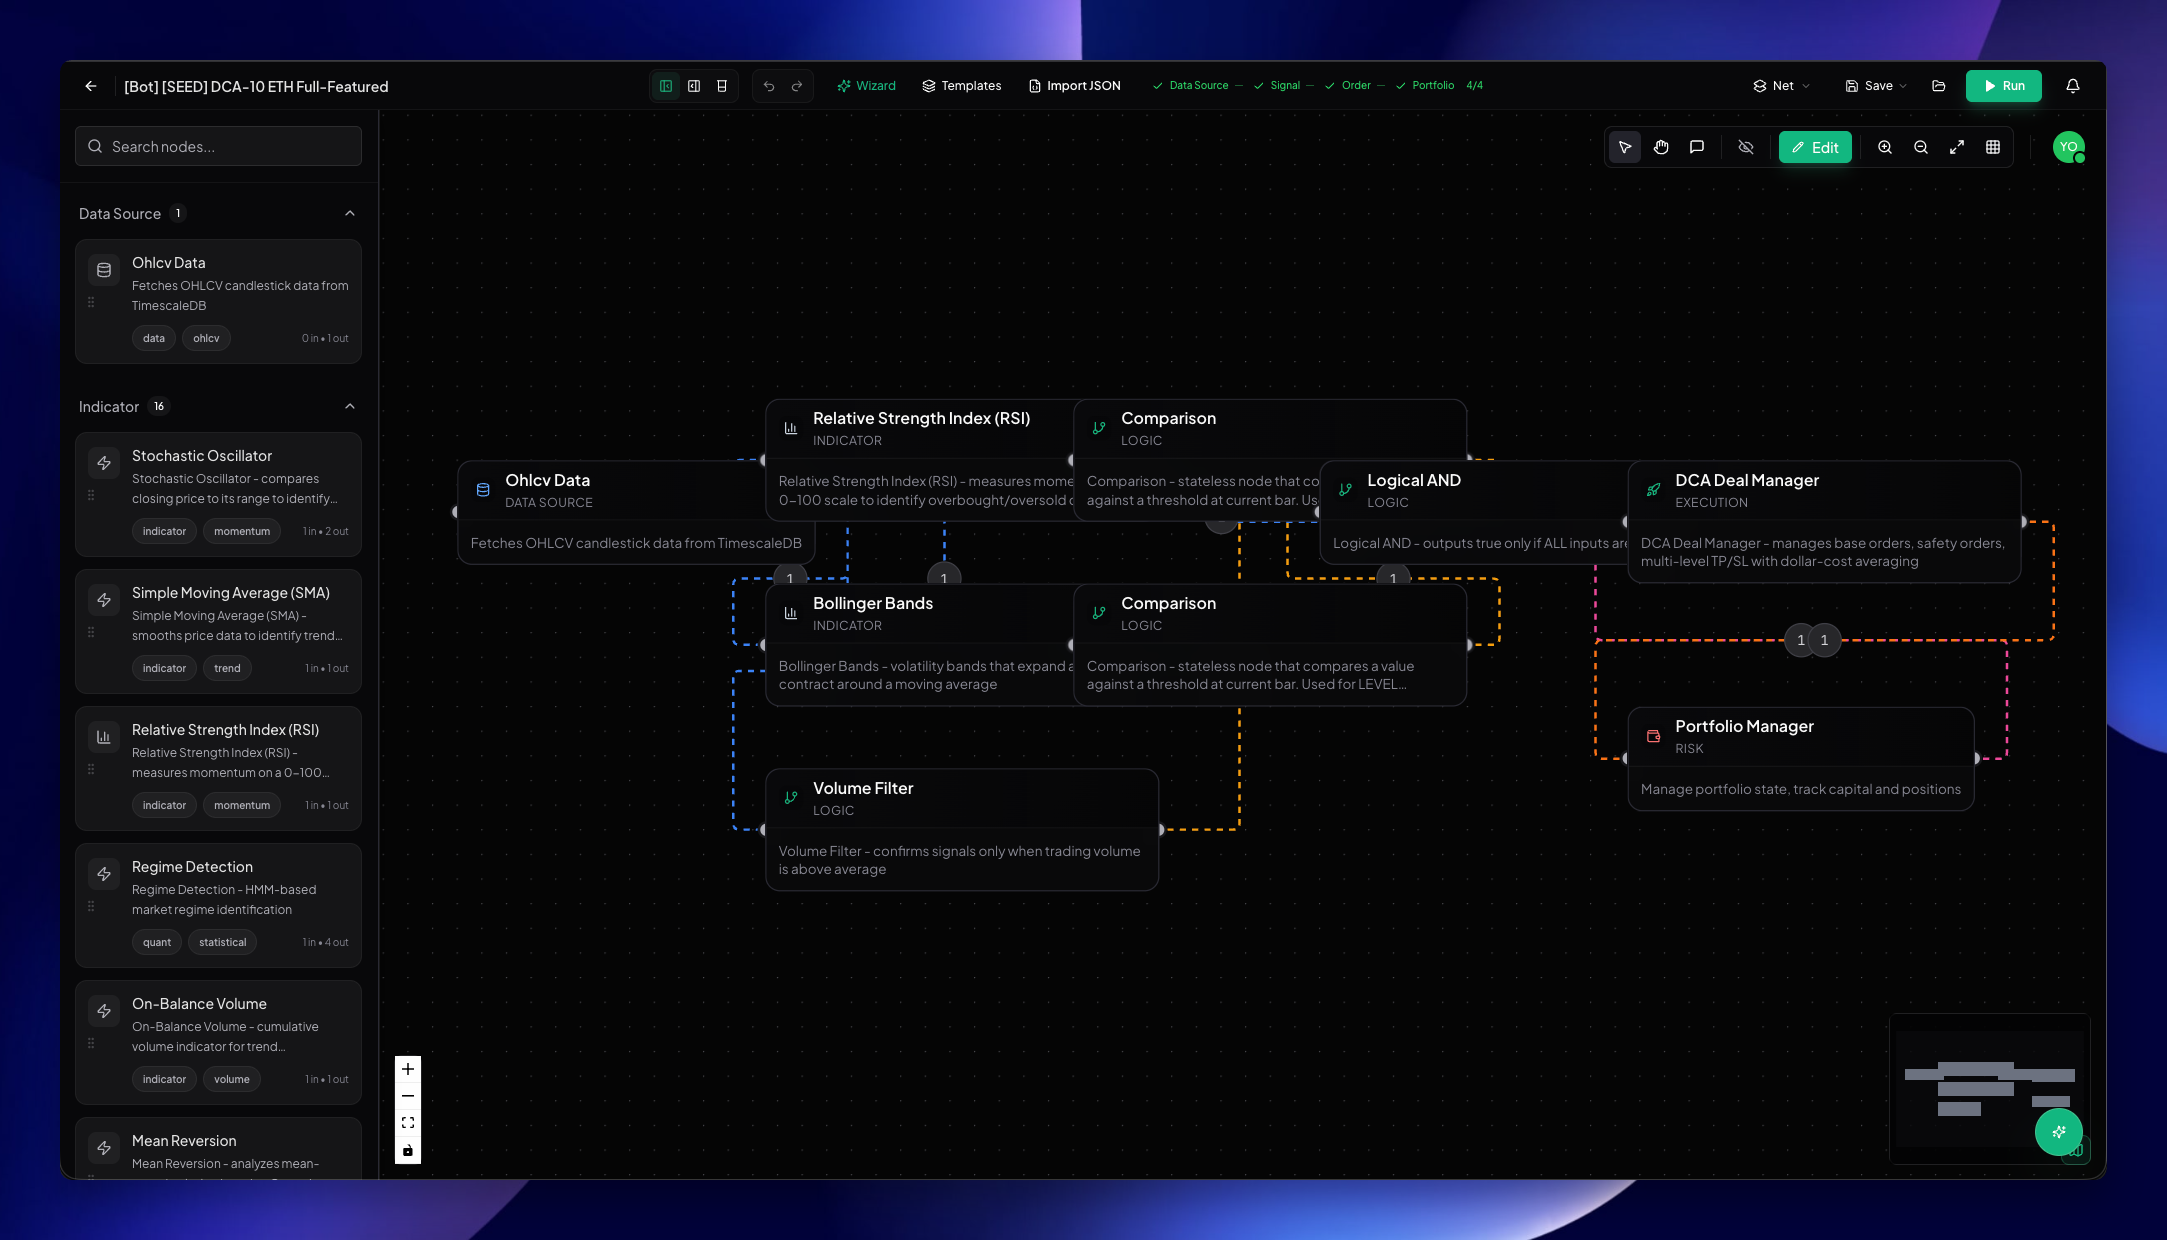Click the Portfolio Manager wallet icon
2167x1240 pixels.
pos(1653,735)
